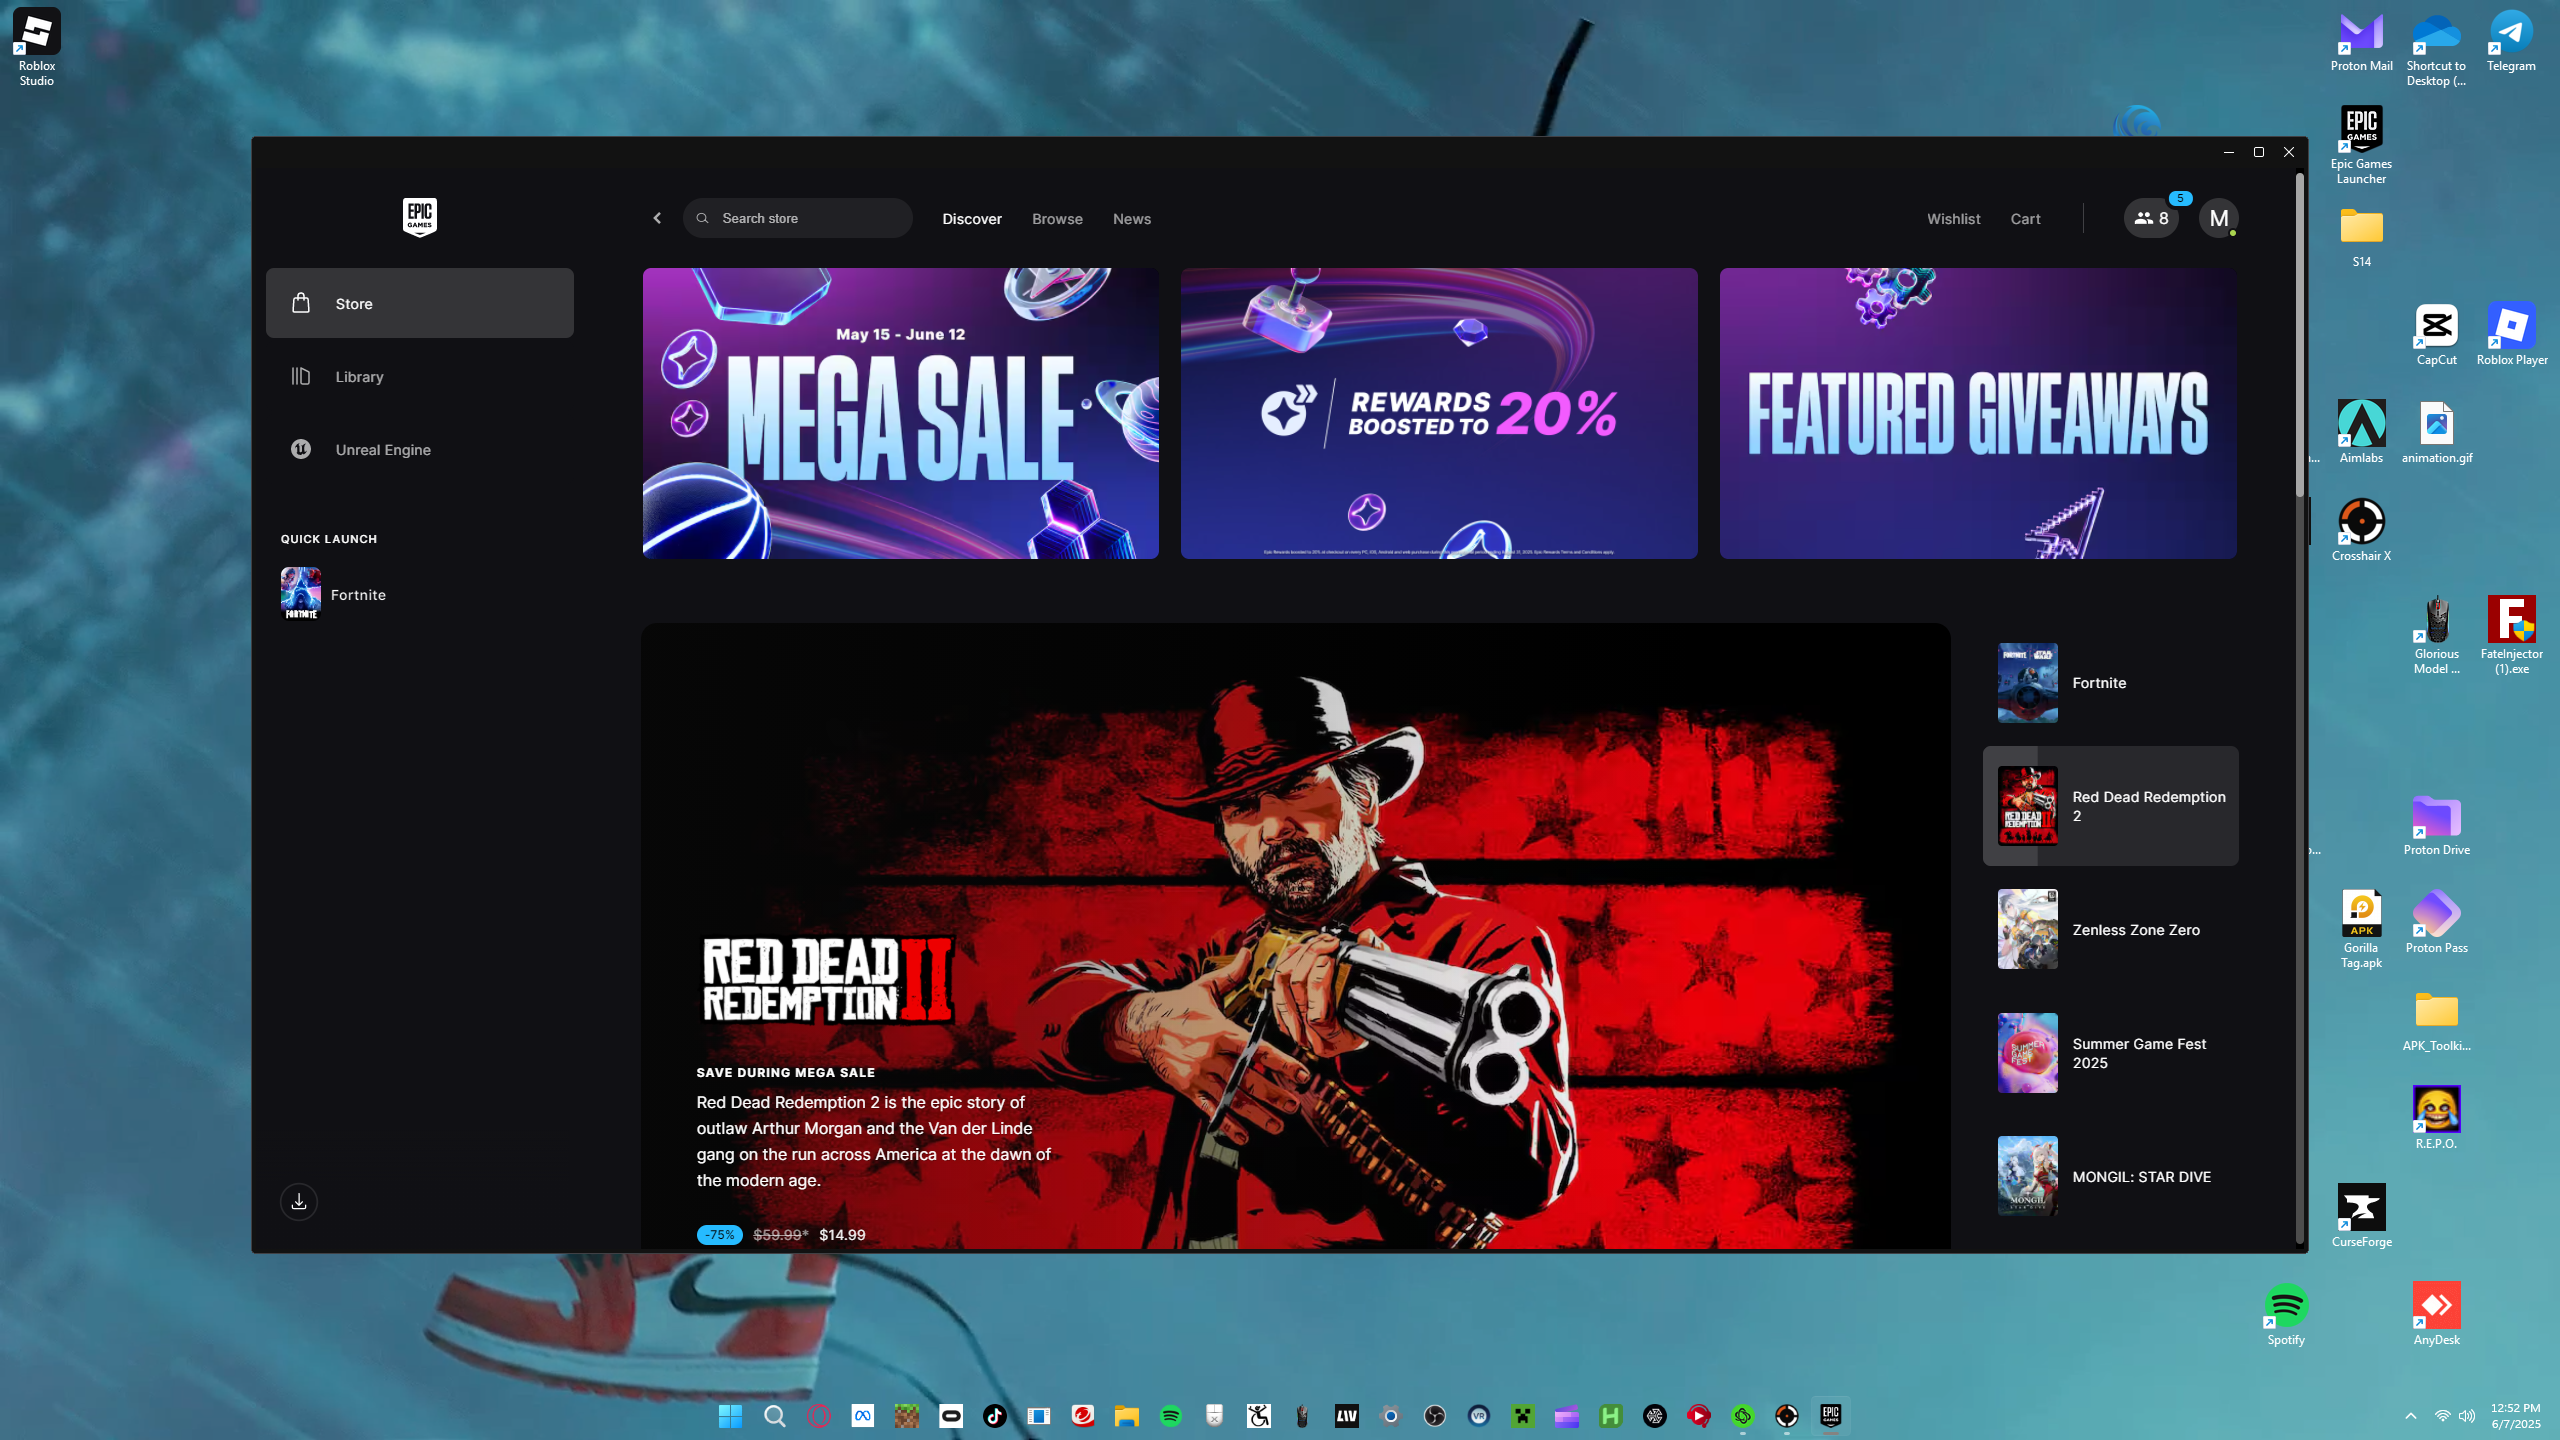Select the Discover tab
This screenshot has height=1440, width=2560.
pyautogui.click(x=971, y=219)
